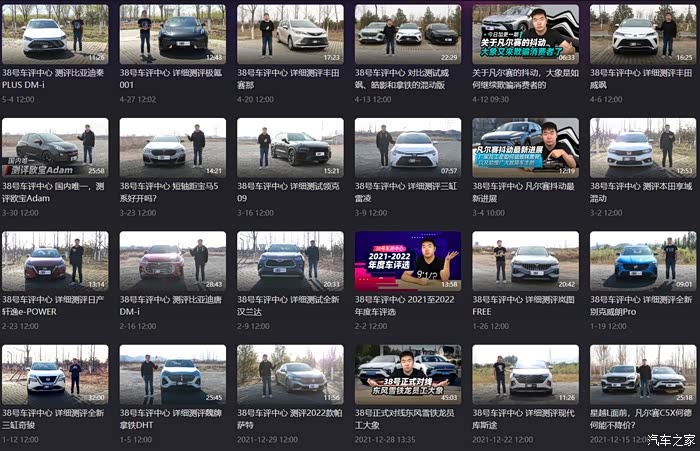Screen dimensions: 700x451
Task: Click title '38号车评中心 测评本田享域混动'
Action: tap(641, 192)
